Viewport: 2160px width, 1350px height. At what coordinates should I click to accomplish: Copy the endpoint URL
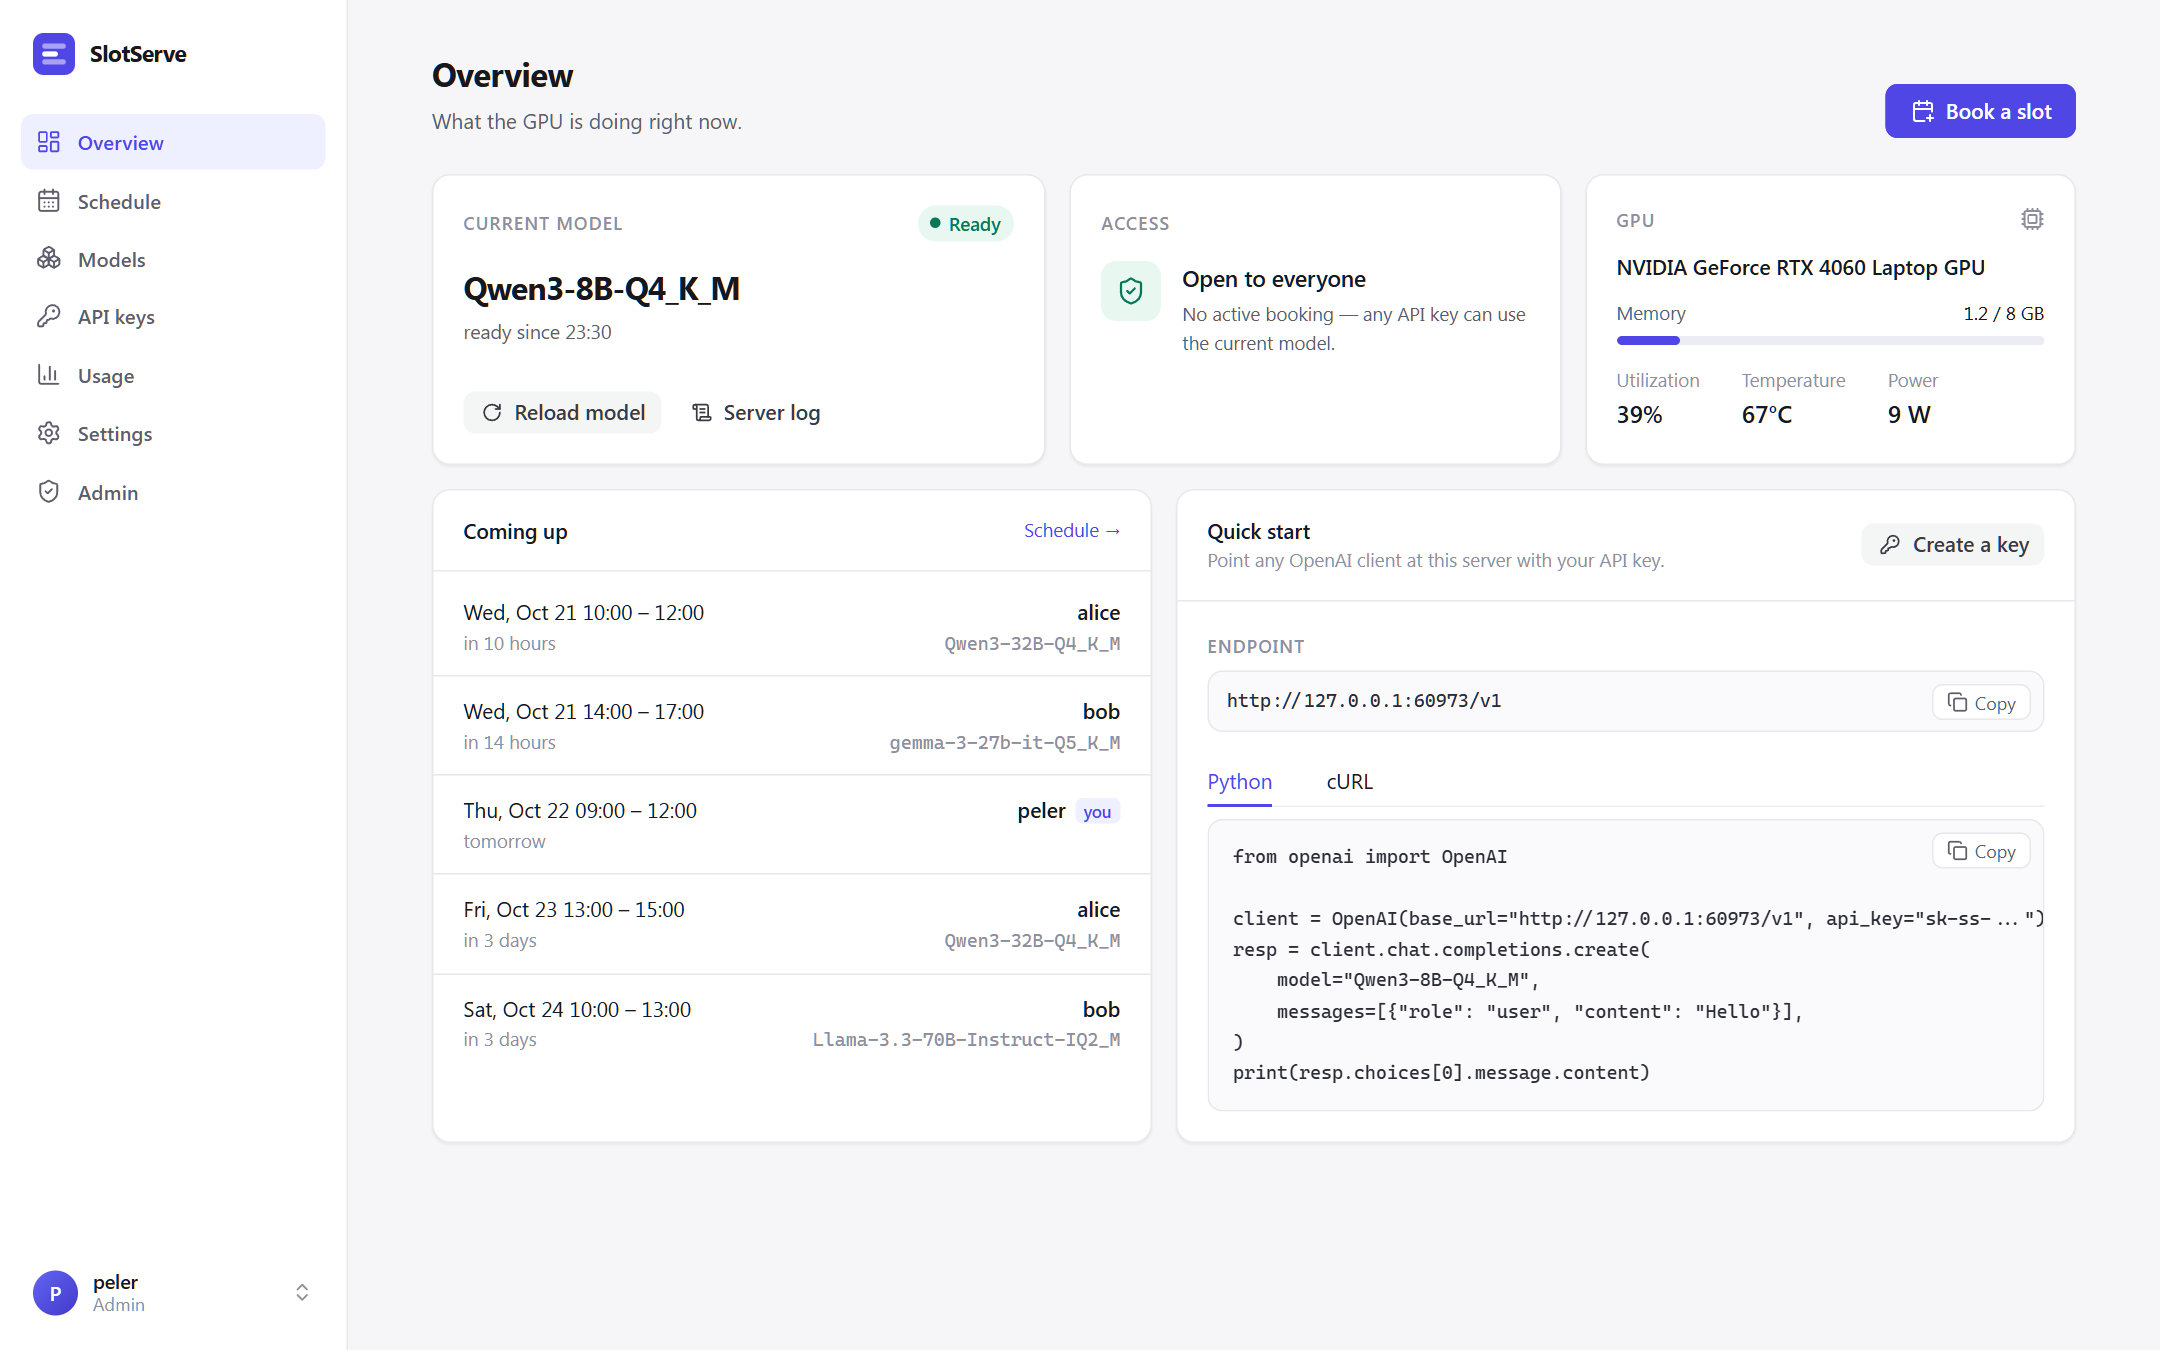[1981, 703]
